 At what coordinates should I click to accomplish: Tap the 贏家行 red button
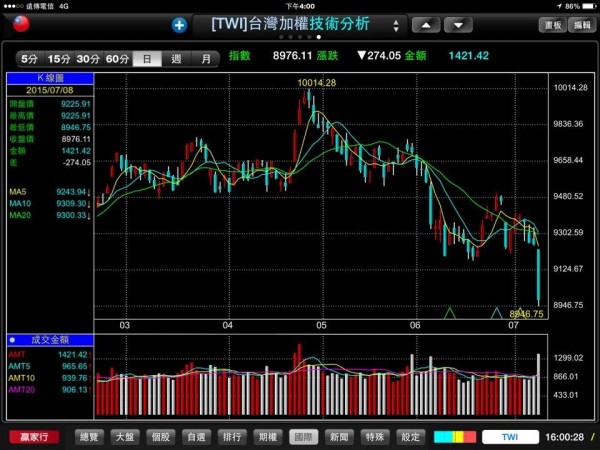point(34,437)
